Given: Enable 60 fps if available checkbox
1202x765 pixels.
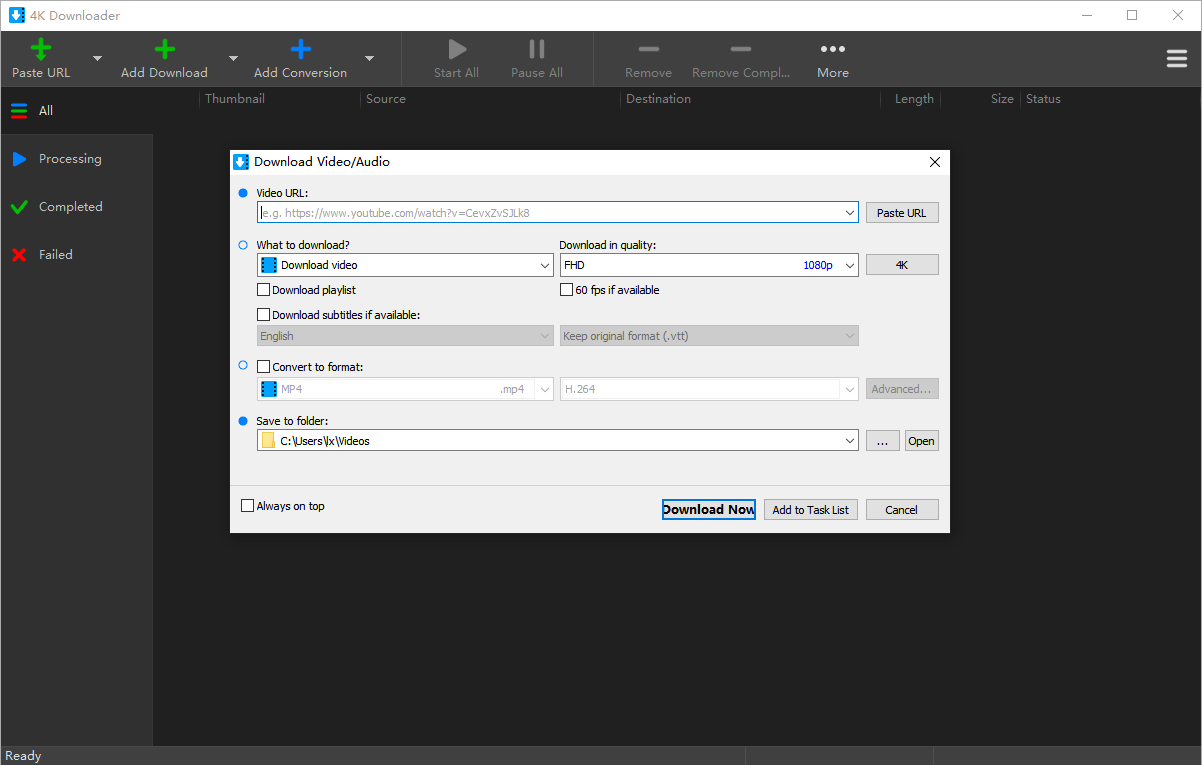Looking at the screenshot, I should pos(567,290).
